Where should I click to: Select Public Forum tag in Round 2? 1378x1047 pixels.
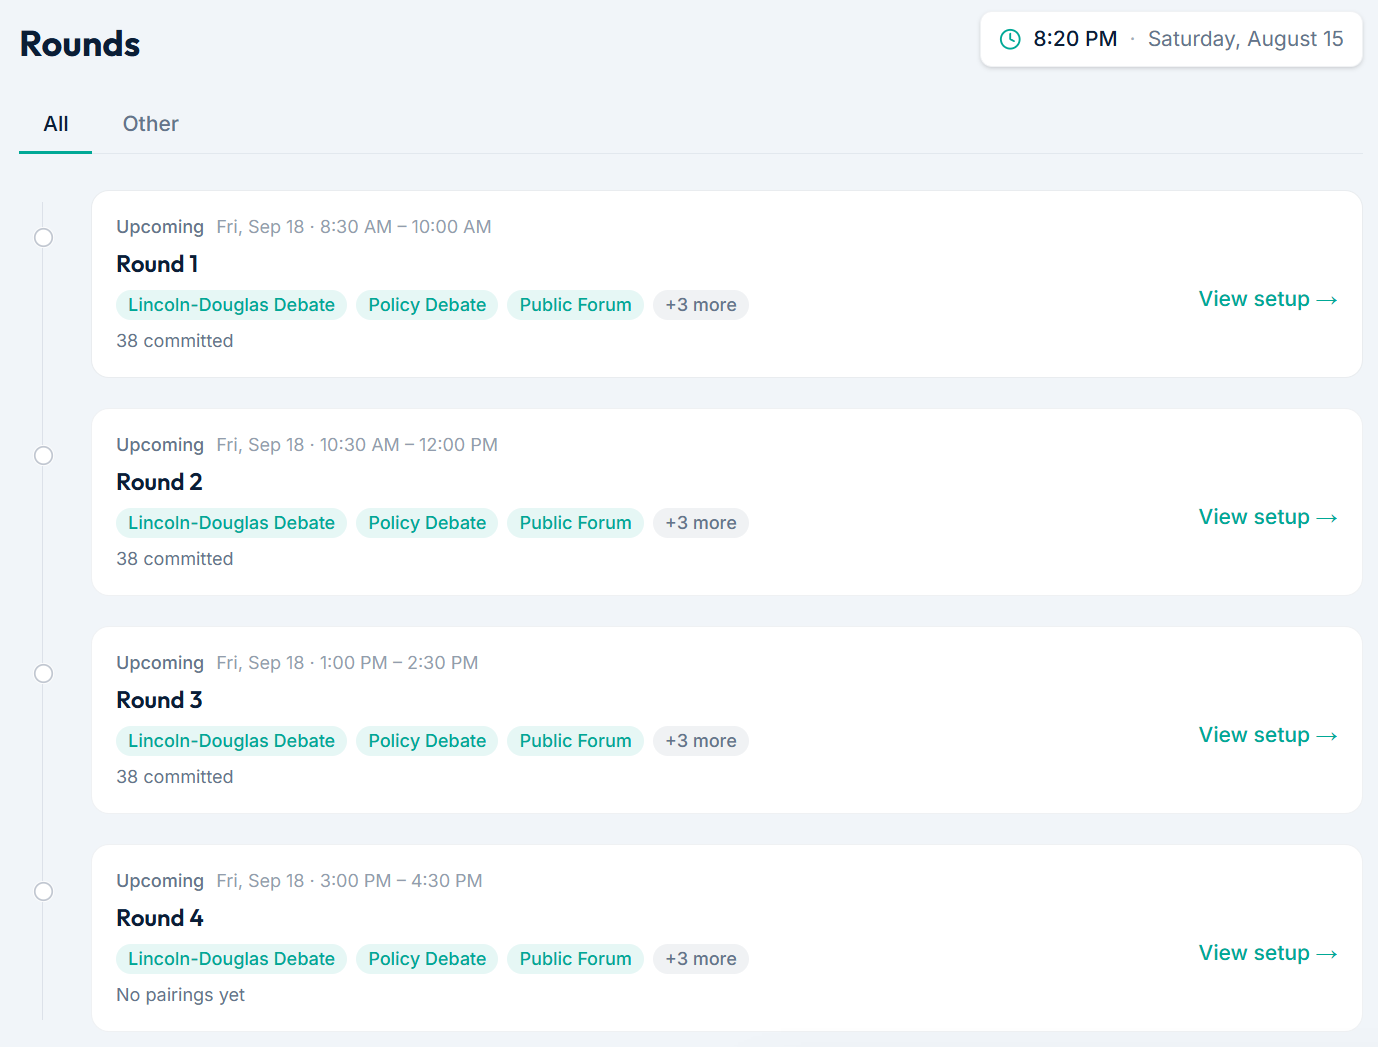576,523
